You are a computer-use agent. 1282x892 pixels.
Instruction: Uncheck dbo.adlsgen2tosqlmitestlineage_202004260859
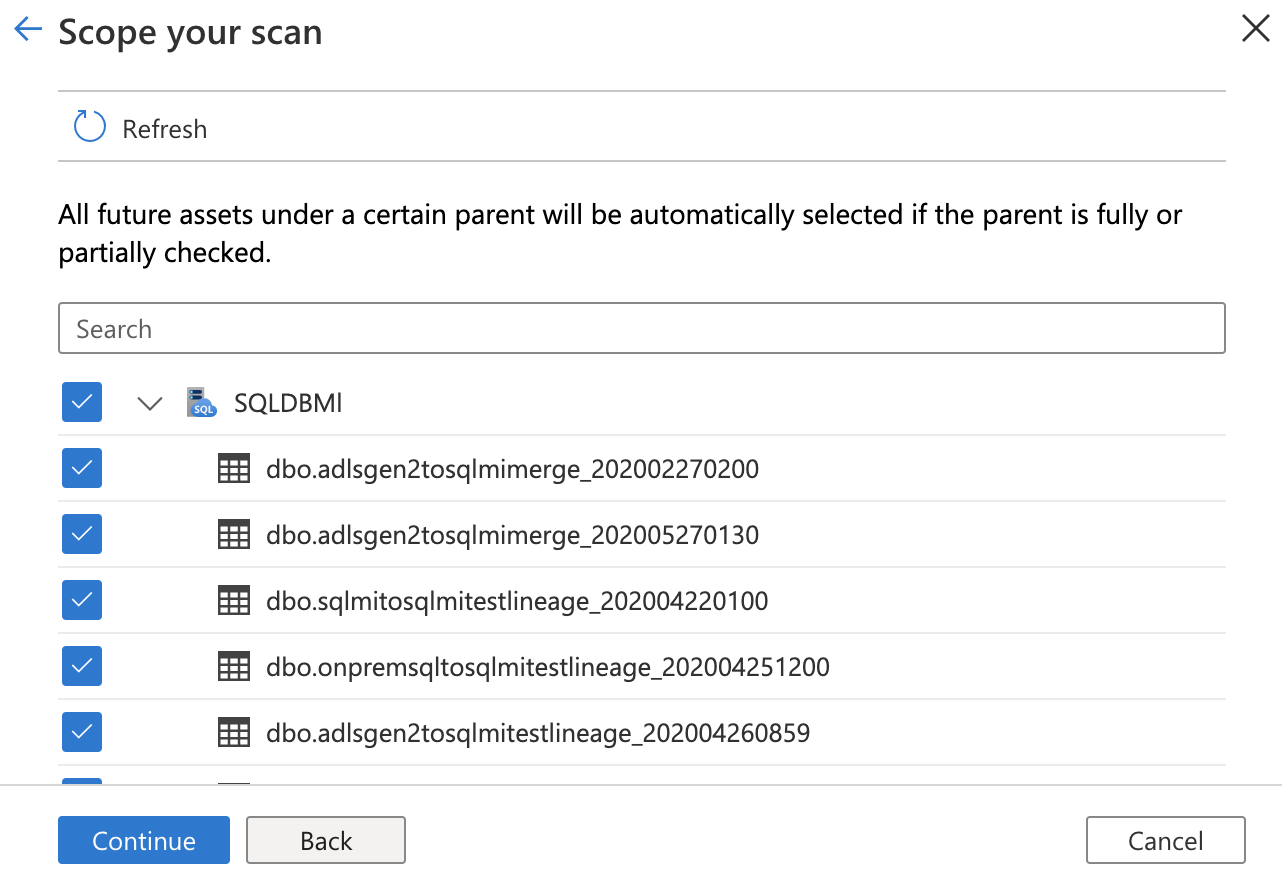81,732
